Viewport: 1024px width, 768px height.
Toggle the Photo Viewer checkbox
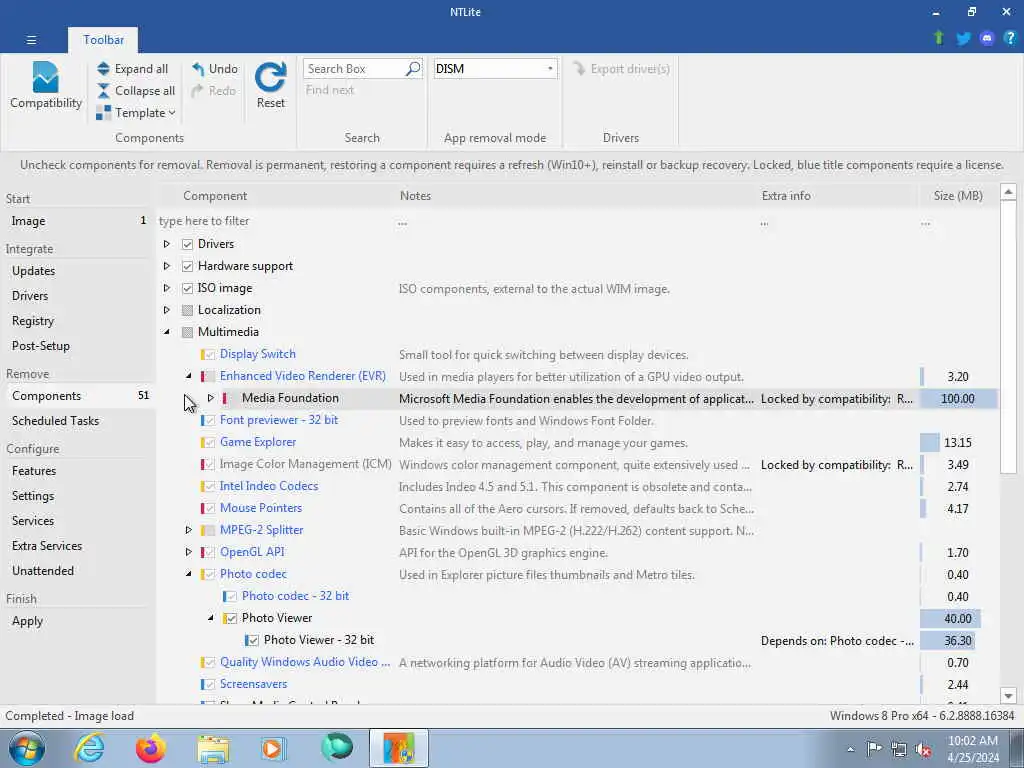click(x=231, y=618)
